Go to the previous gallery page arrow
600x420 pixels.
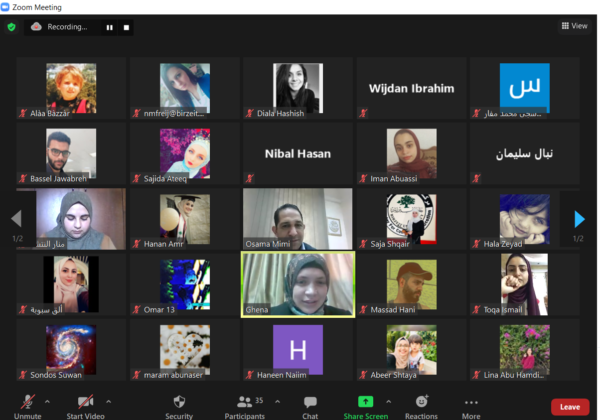16,218
